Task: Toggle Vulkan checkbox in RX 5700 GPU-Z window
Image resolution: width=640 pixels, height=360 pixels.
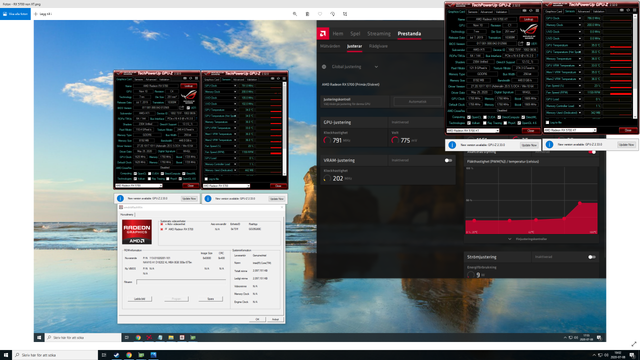Action: 136,179
